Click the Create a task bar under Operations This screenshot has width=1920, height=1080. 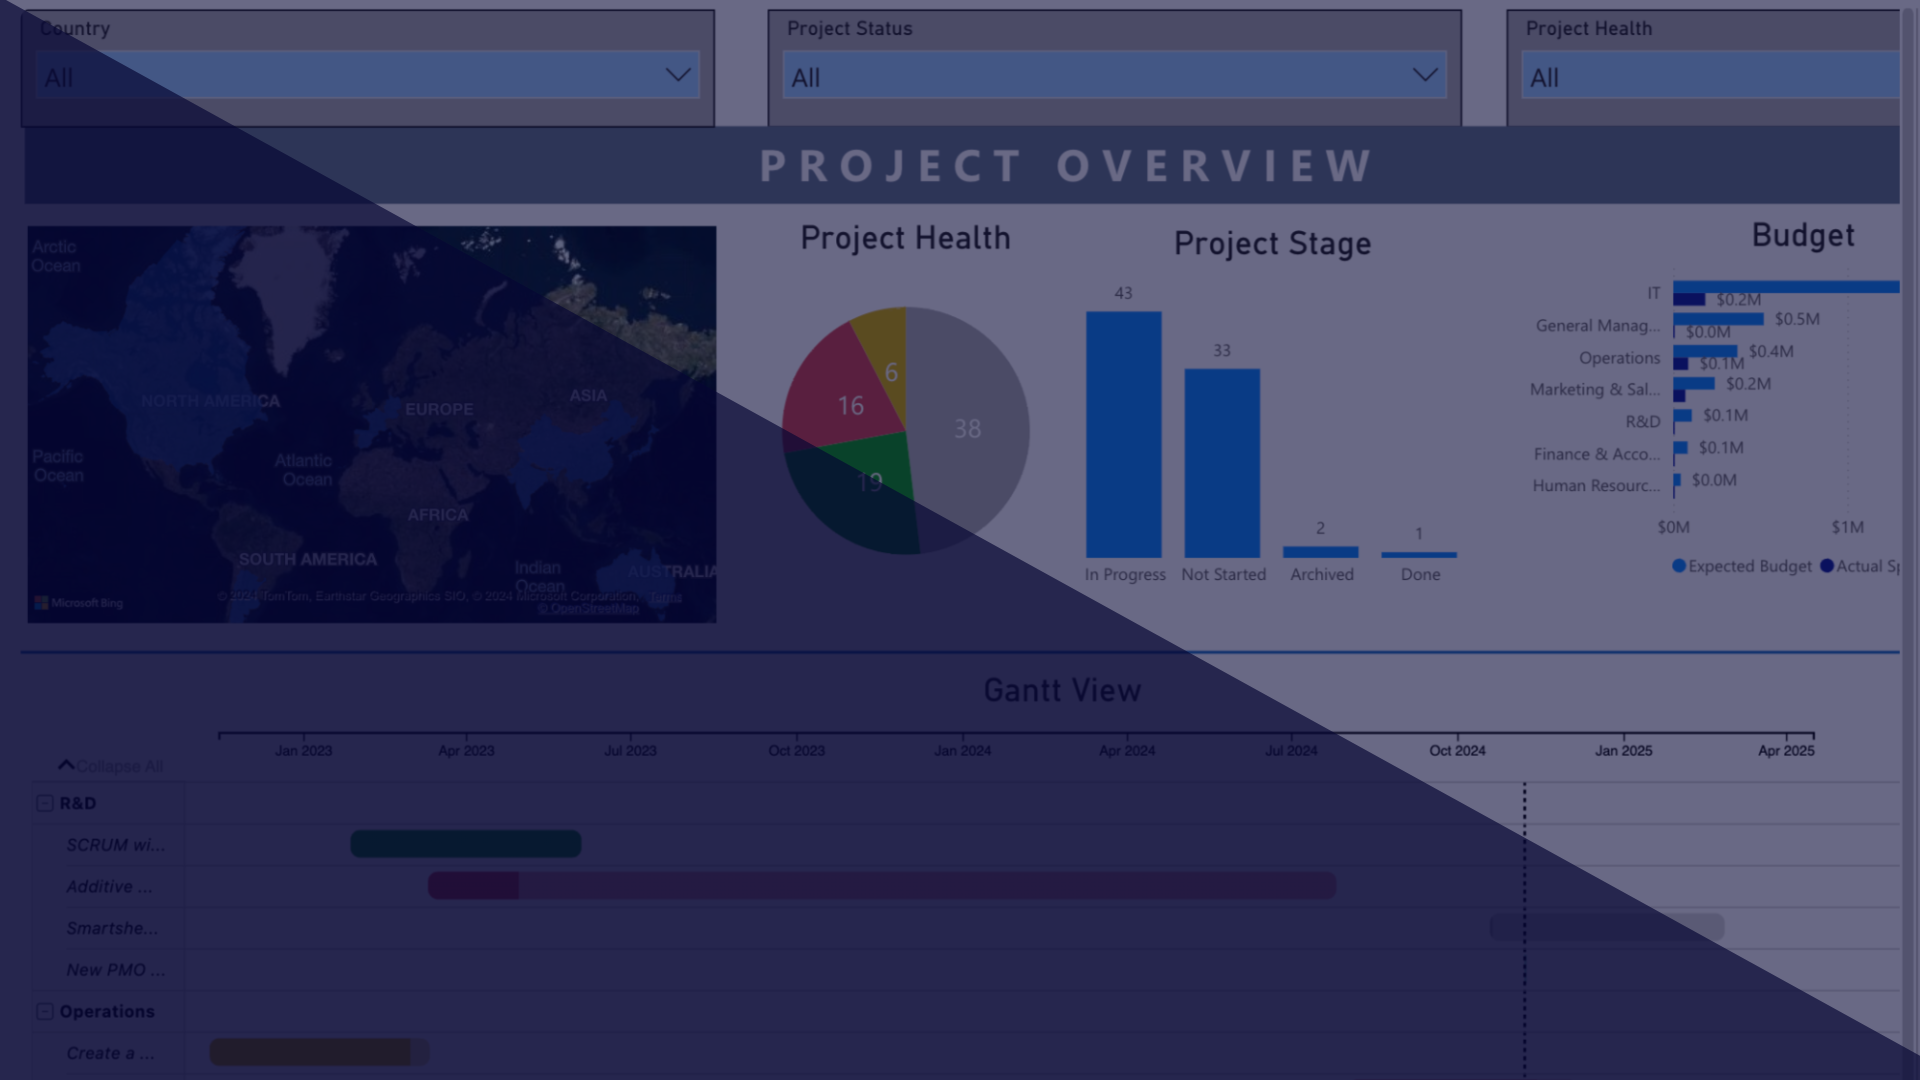point(317,1053)
